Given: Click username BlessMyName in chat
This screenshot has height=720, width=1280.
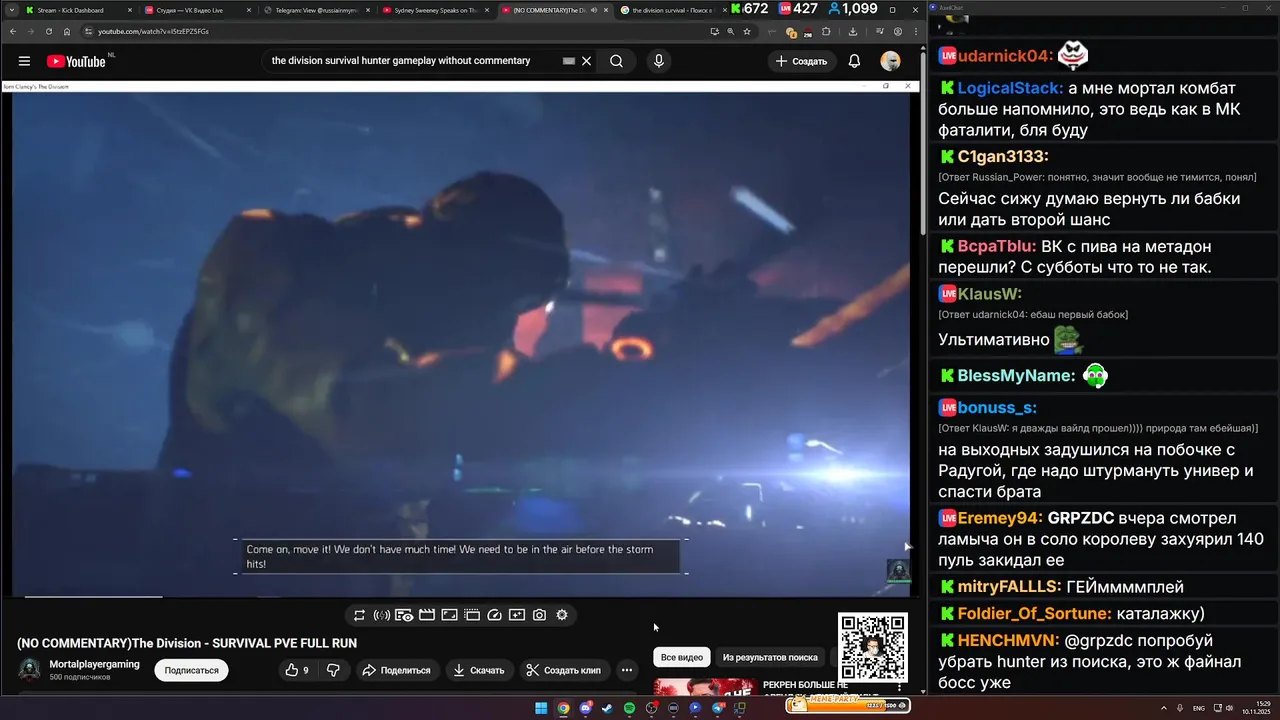Looking at the screenshot, I should click(1016, 376).
